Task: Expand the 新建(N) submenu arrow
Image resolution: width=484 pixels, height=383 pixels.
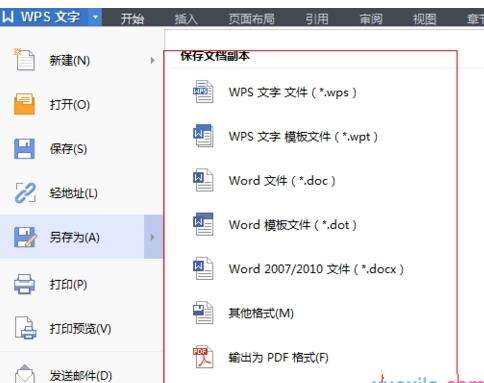Action: click(x=152, y=60)
